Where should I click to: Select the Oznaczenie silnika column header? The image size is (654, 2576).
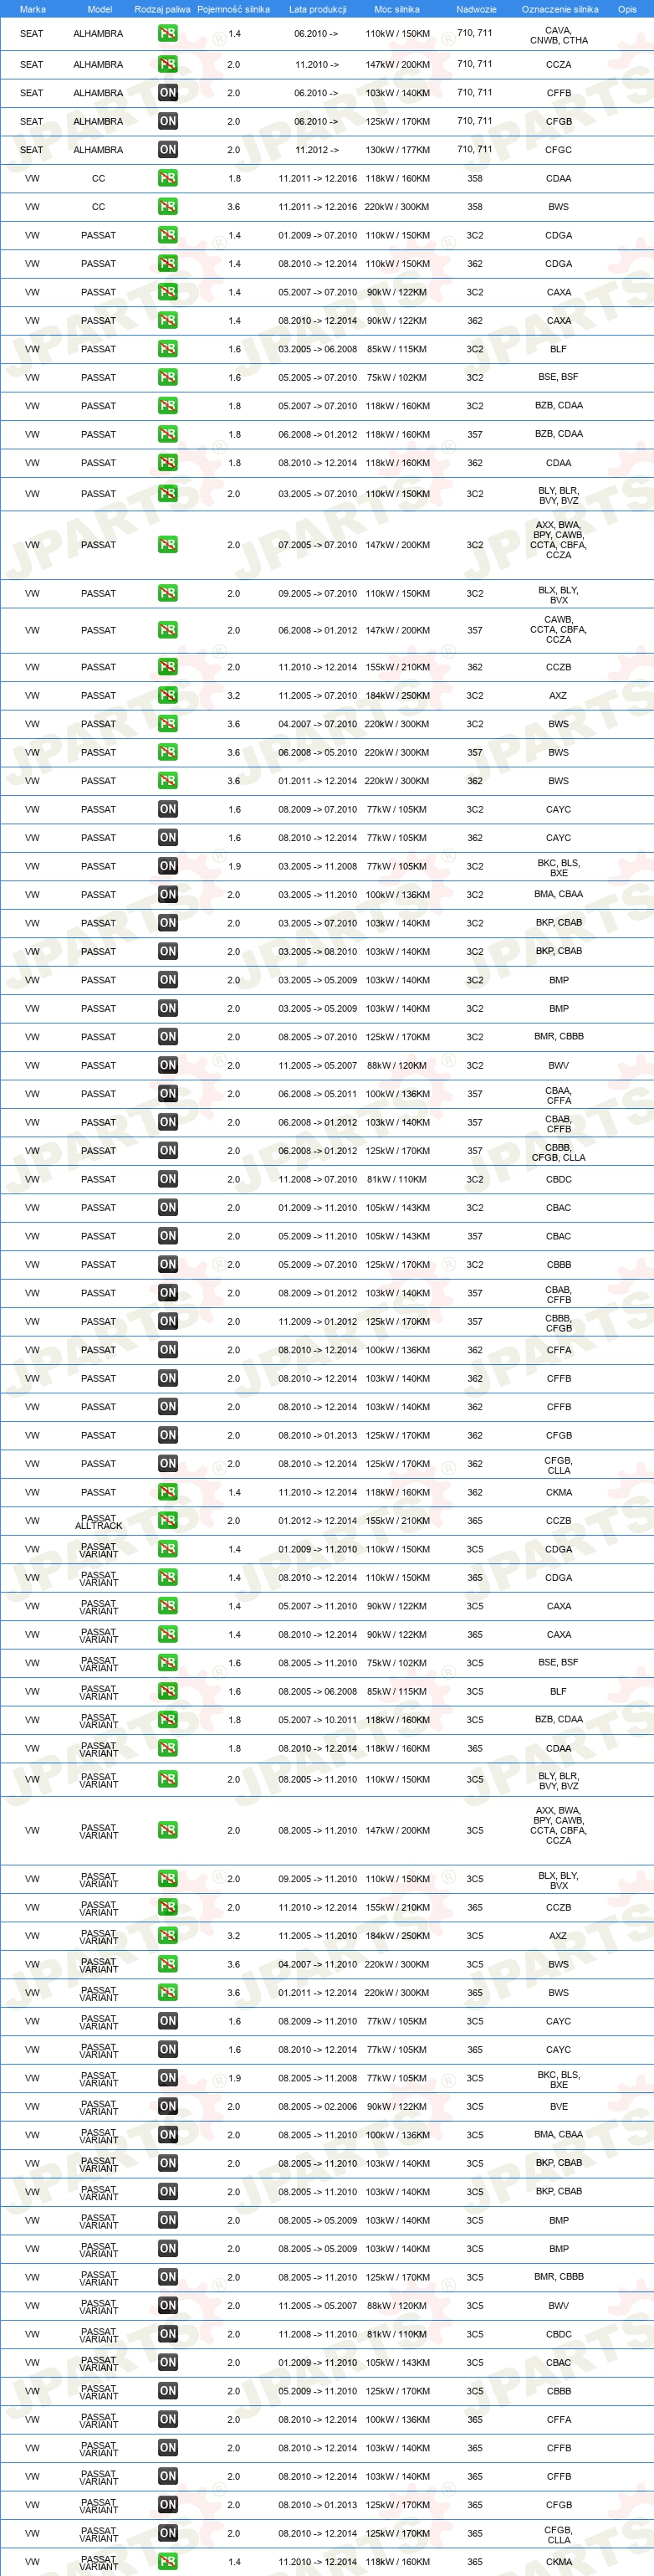559,9
